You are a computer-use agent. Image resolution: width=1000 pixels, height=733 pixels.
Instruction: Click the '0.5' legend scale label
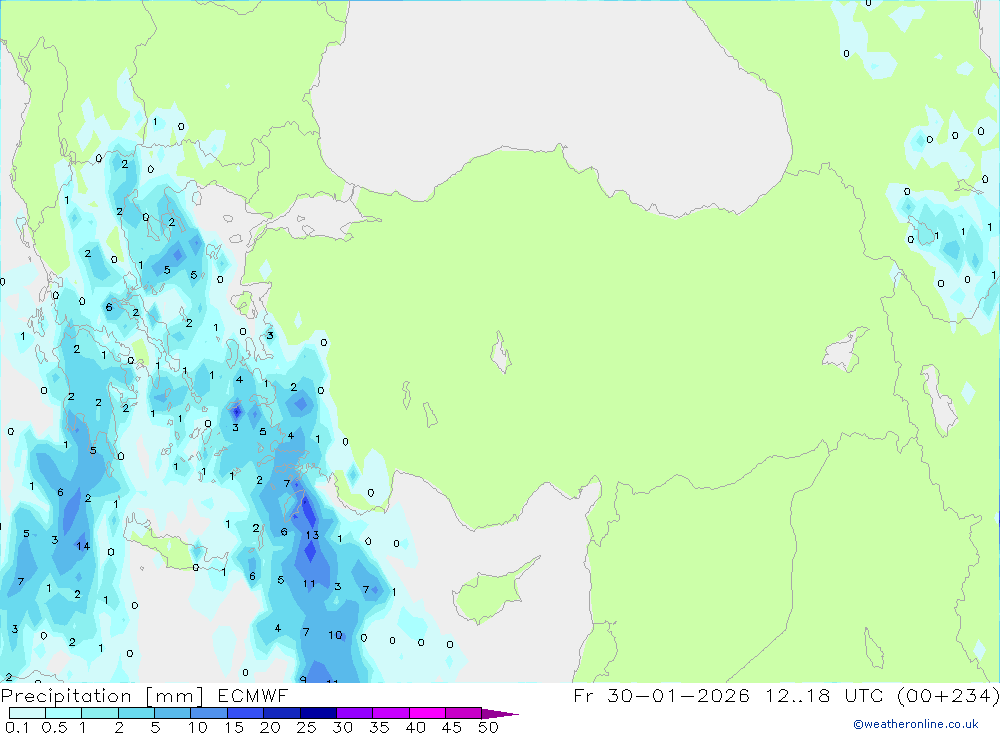click(54, 727)
